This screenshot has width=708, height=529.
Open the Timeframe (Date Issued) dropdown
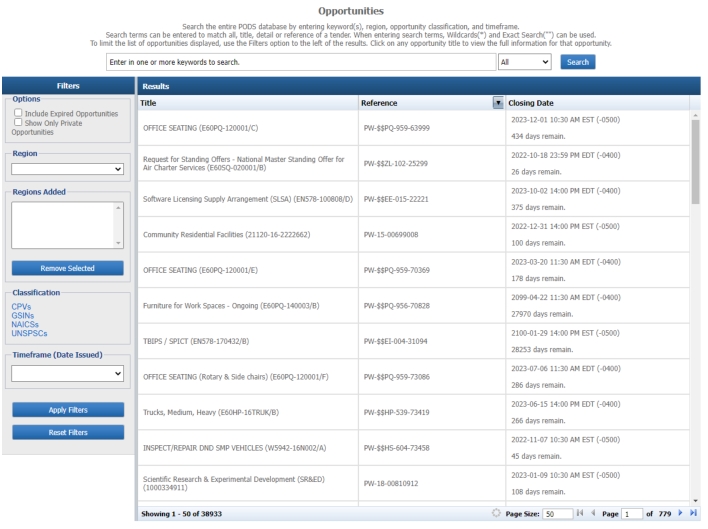click(x=67, y=374)
